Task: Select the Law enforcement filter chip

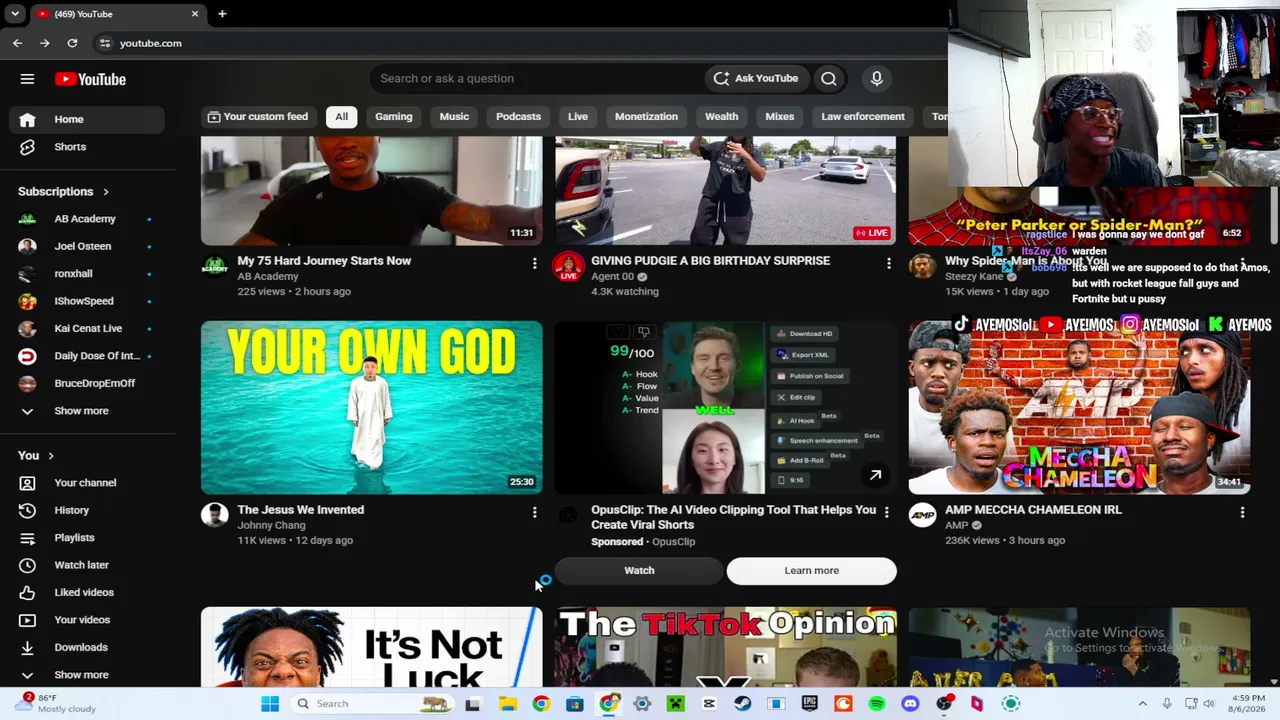Action: (863, 117)
